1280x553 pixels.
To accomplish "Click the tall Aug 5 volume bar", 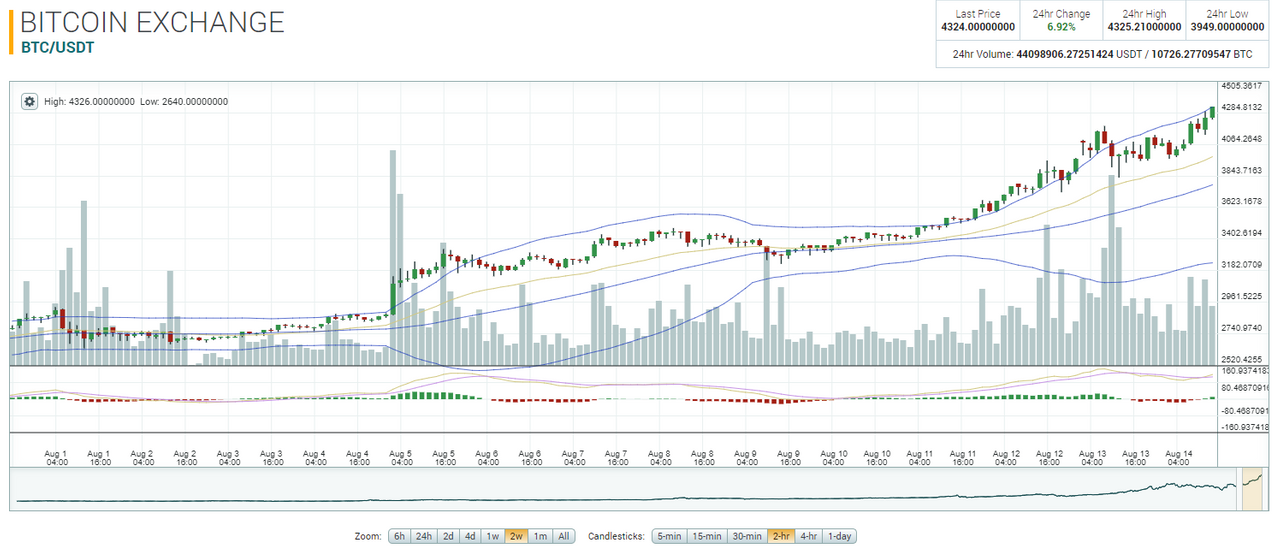I will pos(393,258).
